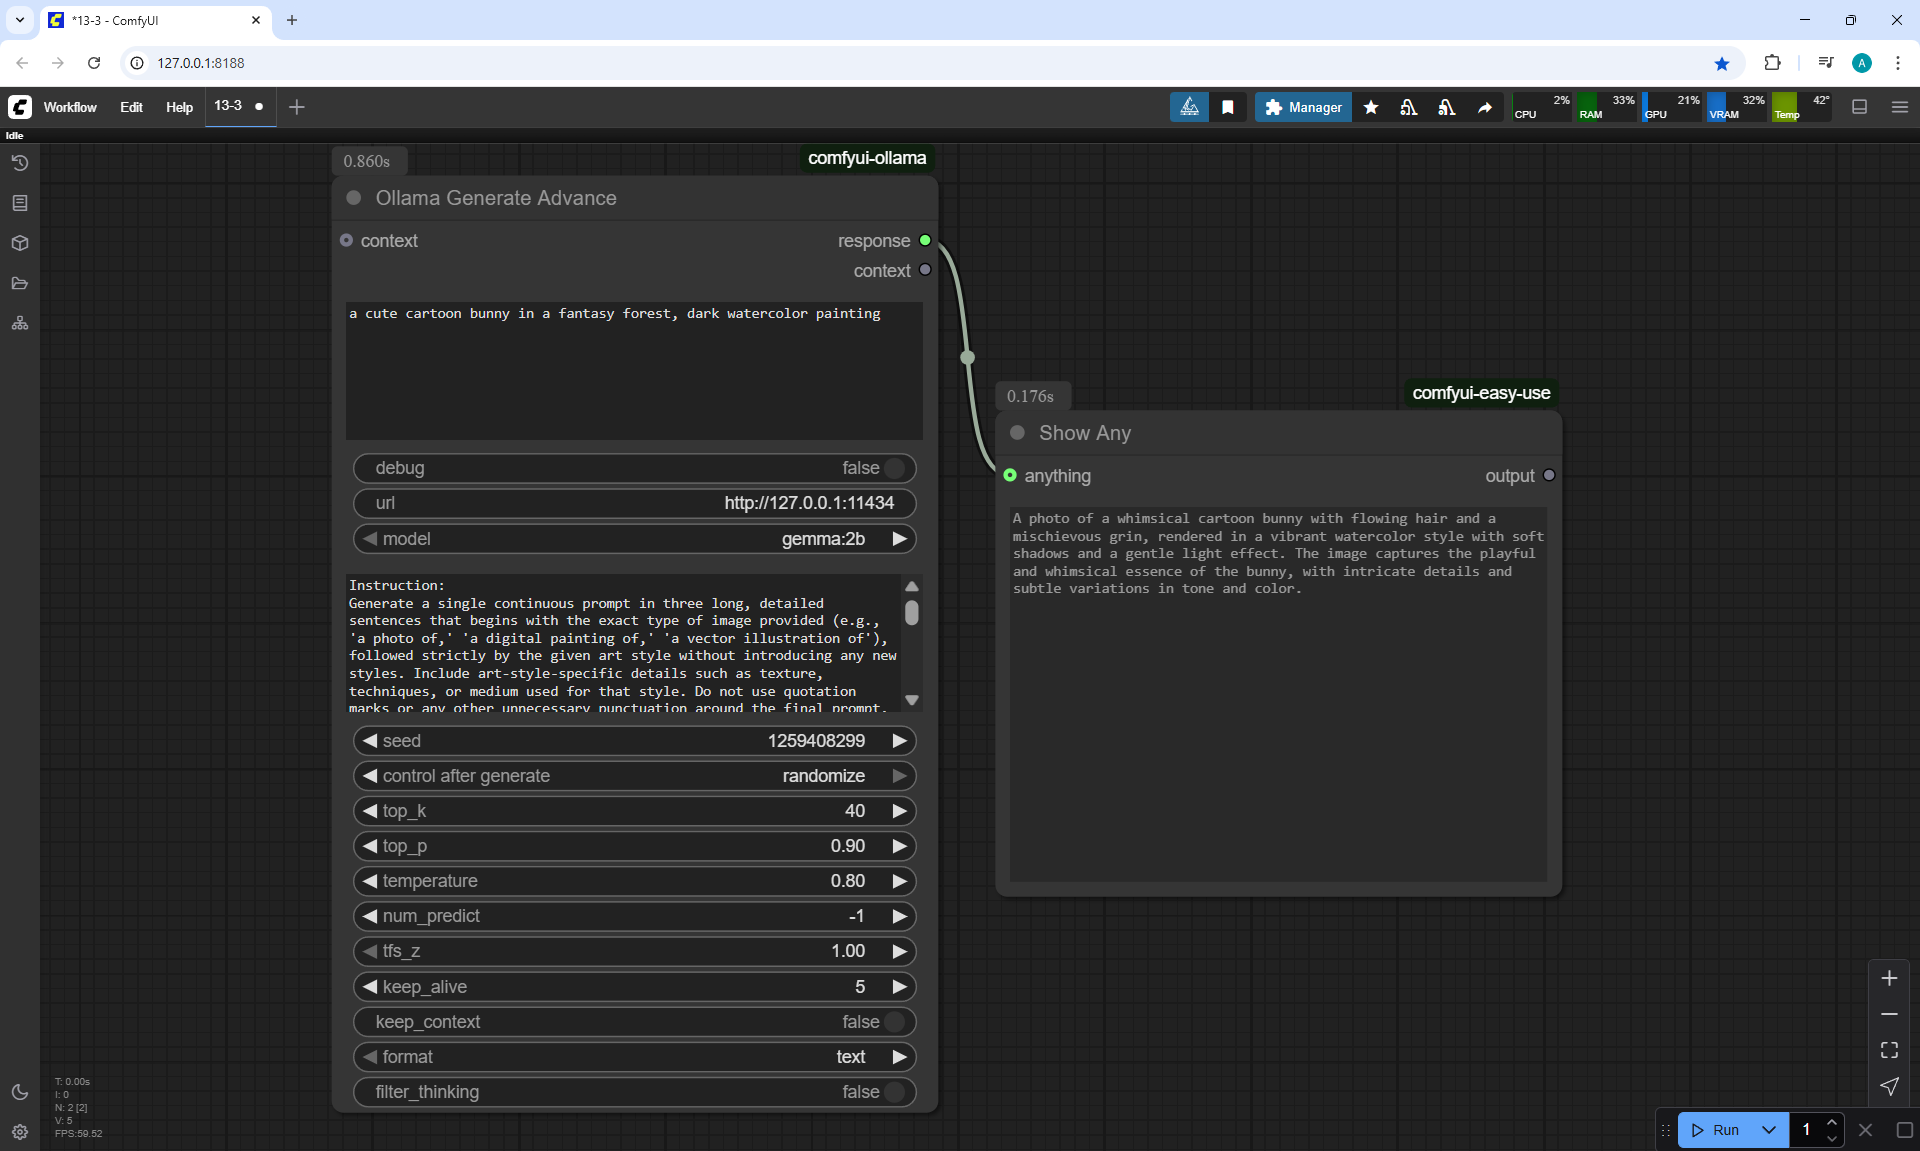Open the workflows folder sidebar icon
Screen dimensions: 1920x1151
tap(20, 283)
